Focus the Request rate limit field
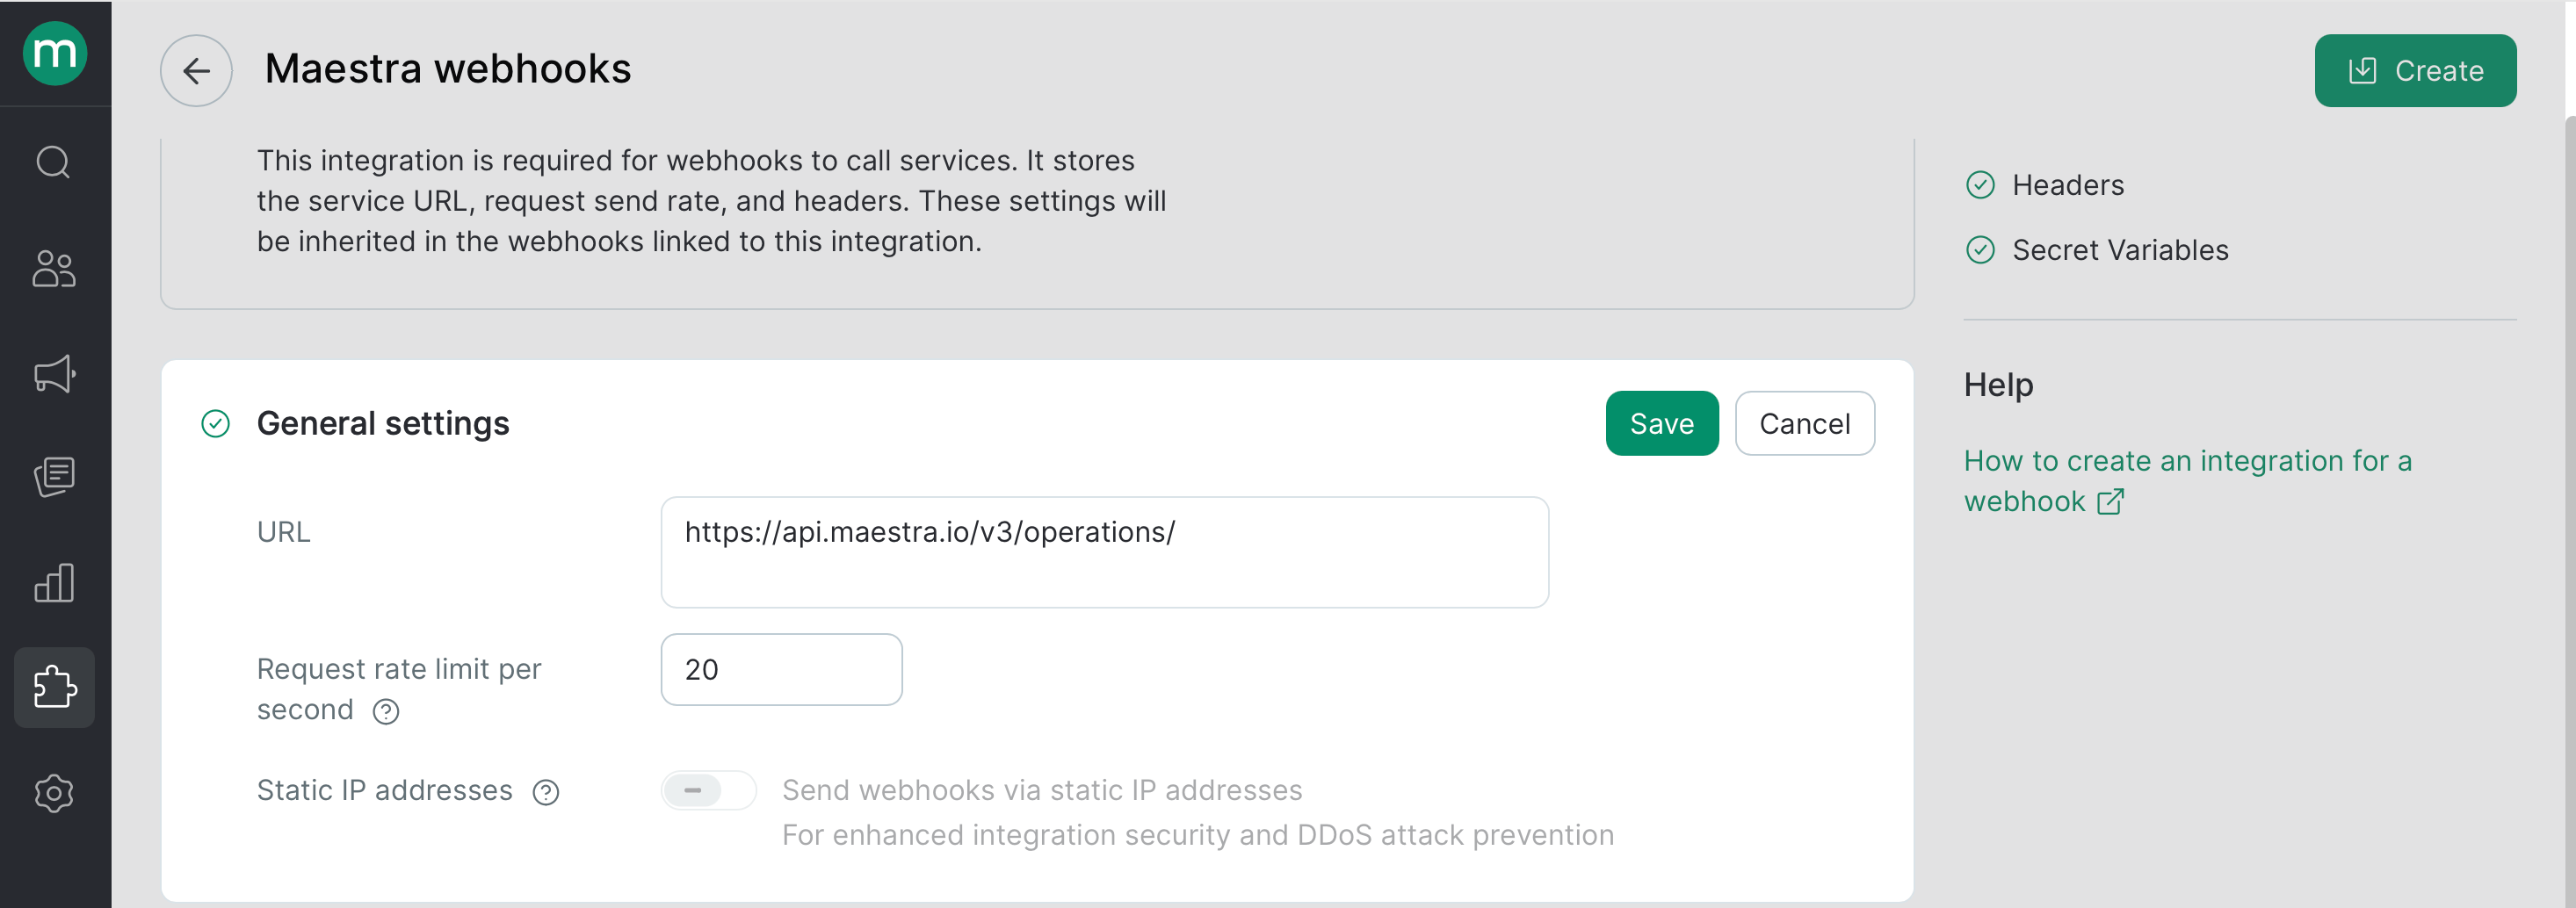The width and height of the screenshot is (2576, 908). [782, 669]
